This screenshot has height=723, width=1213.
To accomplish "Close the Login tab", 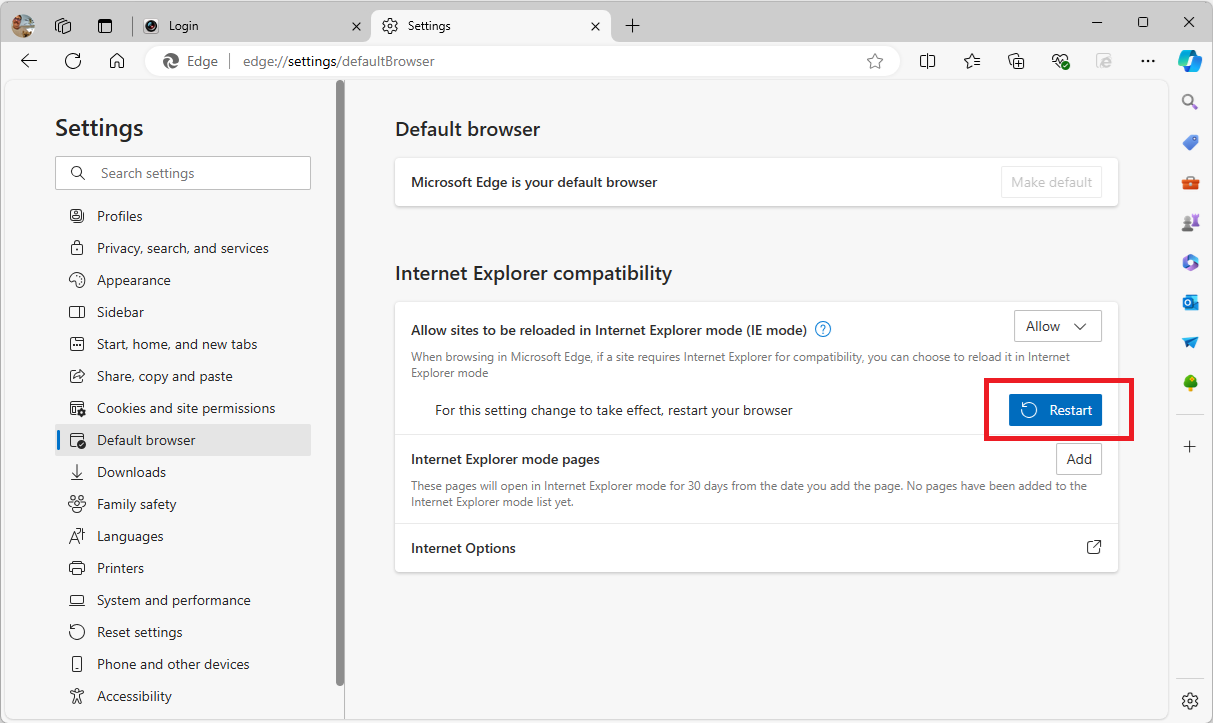I will click(x=354, y=26).
